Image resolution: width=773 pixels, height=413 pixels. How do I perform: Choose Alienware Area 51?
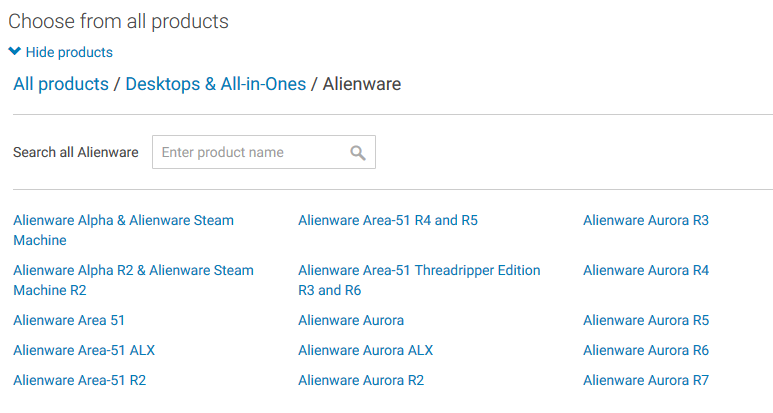click(69, 320)
